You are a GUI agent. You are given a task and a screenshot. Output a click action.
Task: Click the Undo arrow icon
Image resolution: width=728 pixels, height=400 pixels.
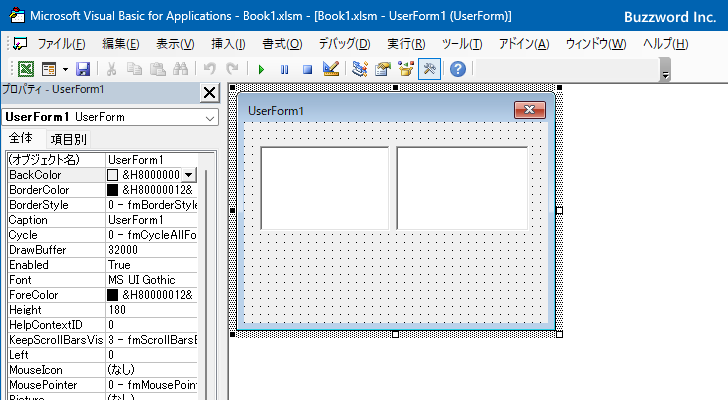(210, 69)
